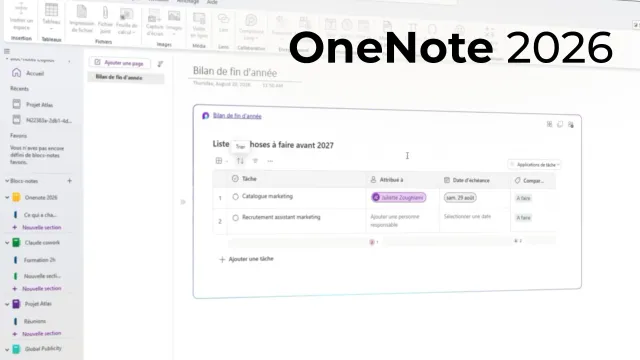The width and height of the screenshot is (640, 360).
Task: Click the Loop logo icon in the component
Action: 205,116
